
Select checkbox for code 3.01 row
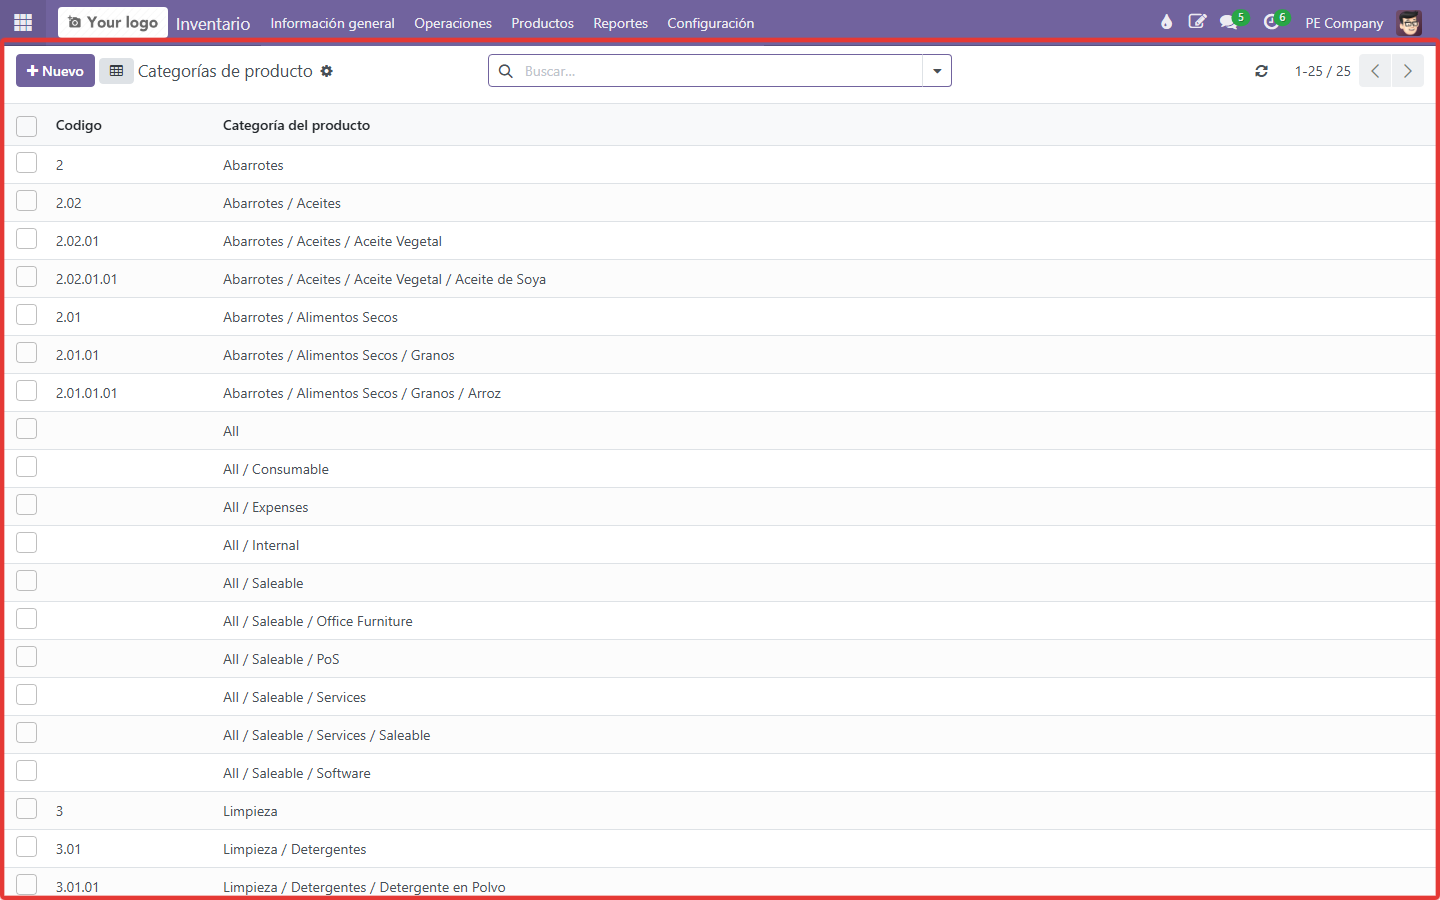[x=27, y=847]
